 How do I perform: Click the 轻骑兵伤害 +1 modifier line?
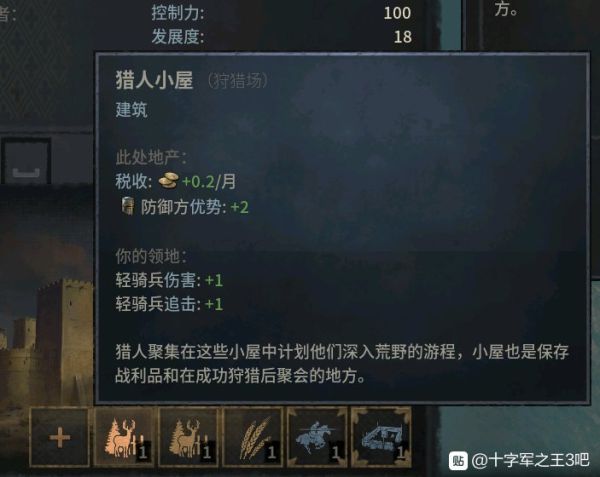coord(169,280)
